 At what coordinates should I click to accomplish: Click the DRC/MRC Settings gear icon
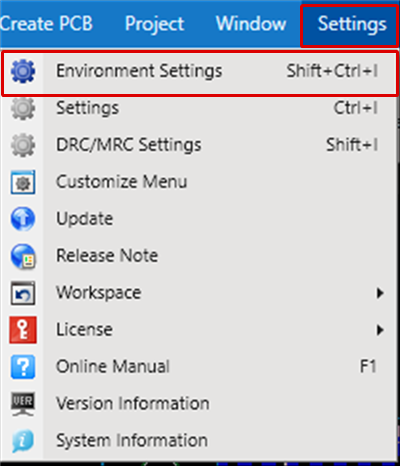point(23,145)
